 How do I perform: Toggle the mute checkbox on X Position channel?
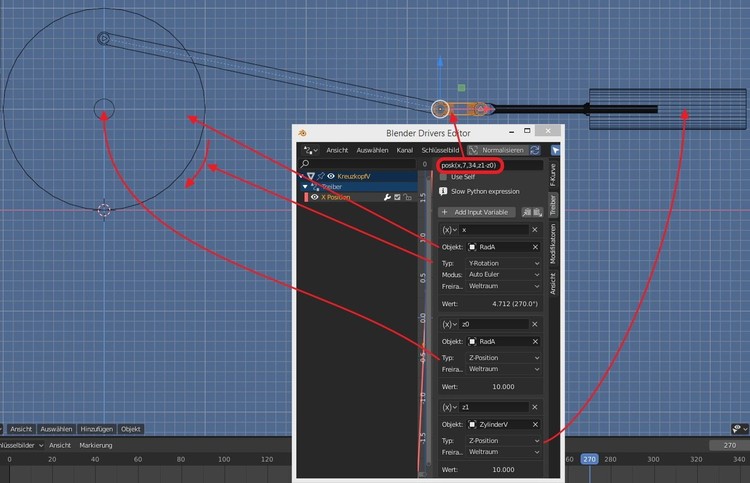[397, 197]
